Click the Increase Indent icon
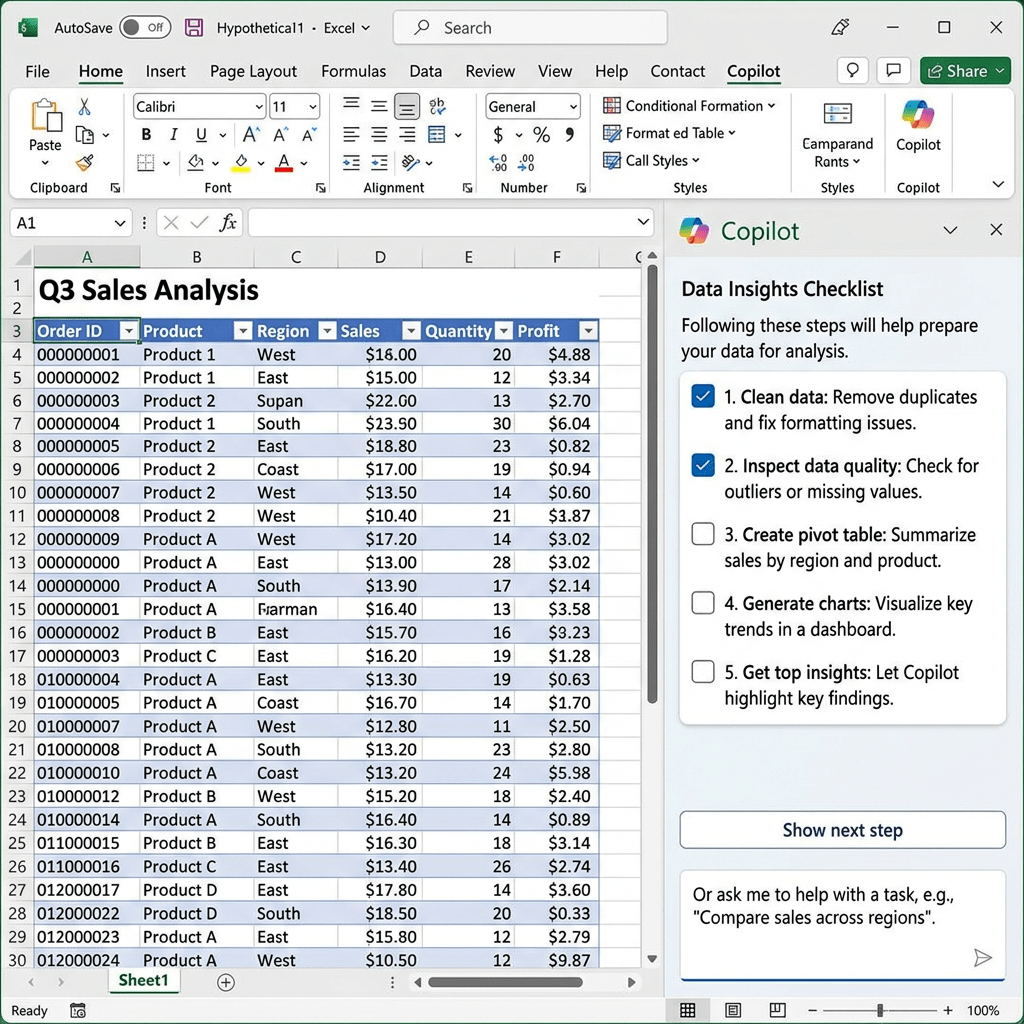 [379, 163]
